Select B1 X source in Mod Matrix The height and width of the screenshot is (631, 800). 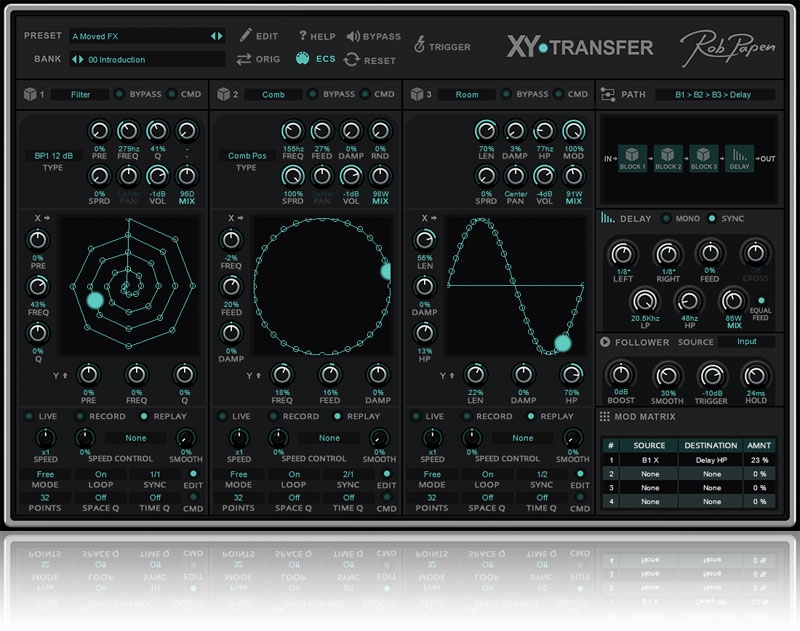tap(648, 460)
